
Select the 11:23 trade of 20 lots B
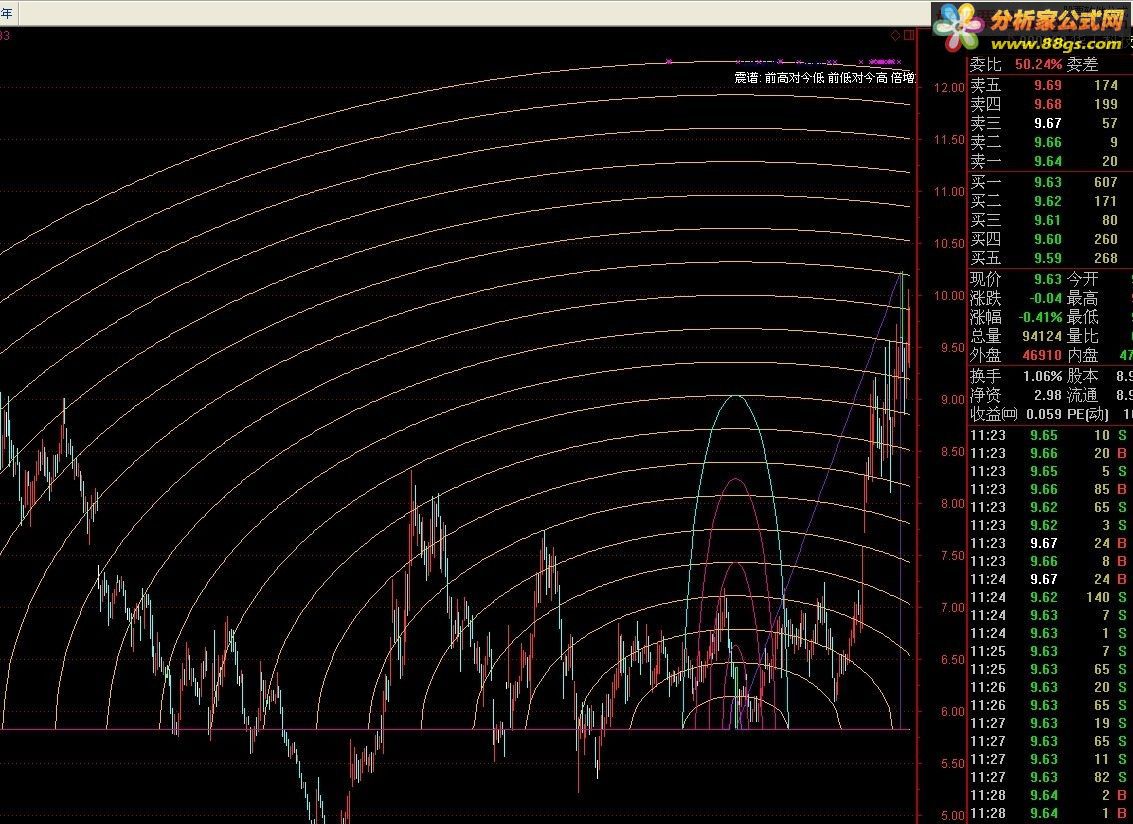pos(1049,453)
